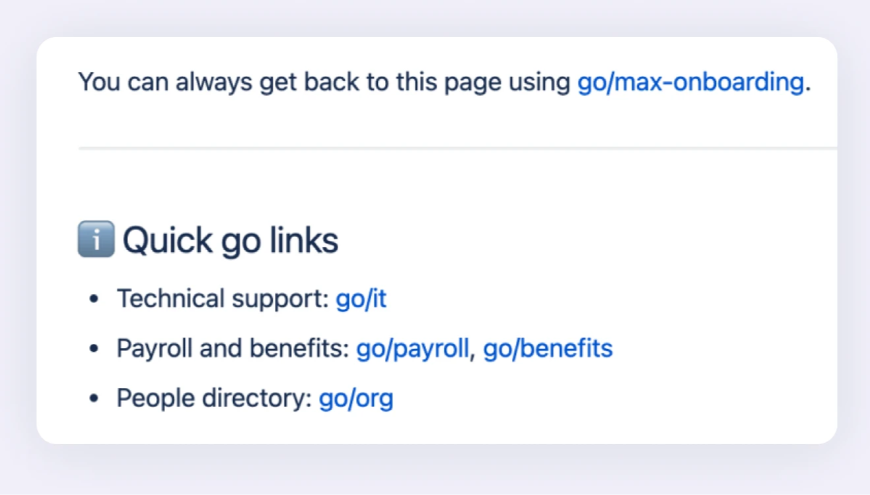Viewport: 870px width, 495px height.
Task: Follow the go/payroll link
Action: pyautogui.click(x=412, y=349)
